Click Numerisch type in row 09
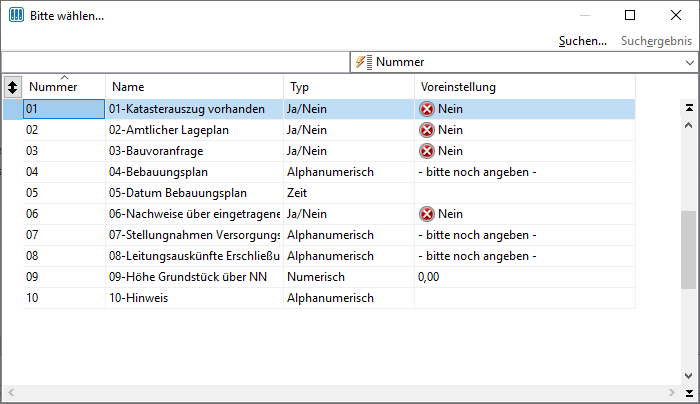The height and width of the screenshot is (404, 700). tap(316, 277)
